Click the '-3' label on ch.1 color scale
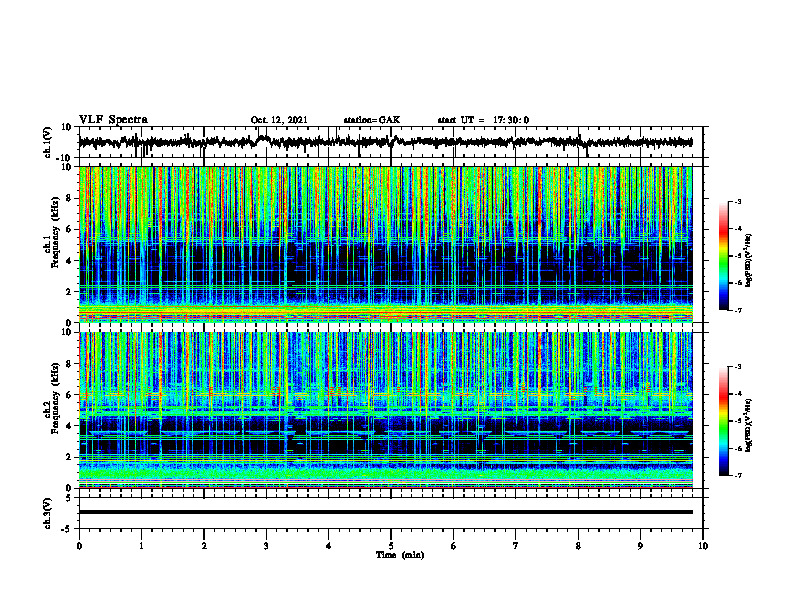 738,201
